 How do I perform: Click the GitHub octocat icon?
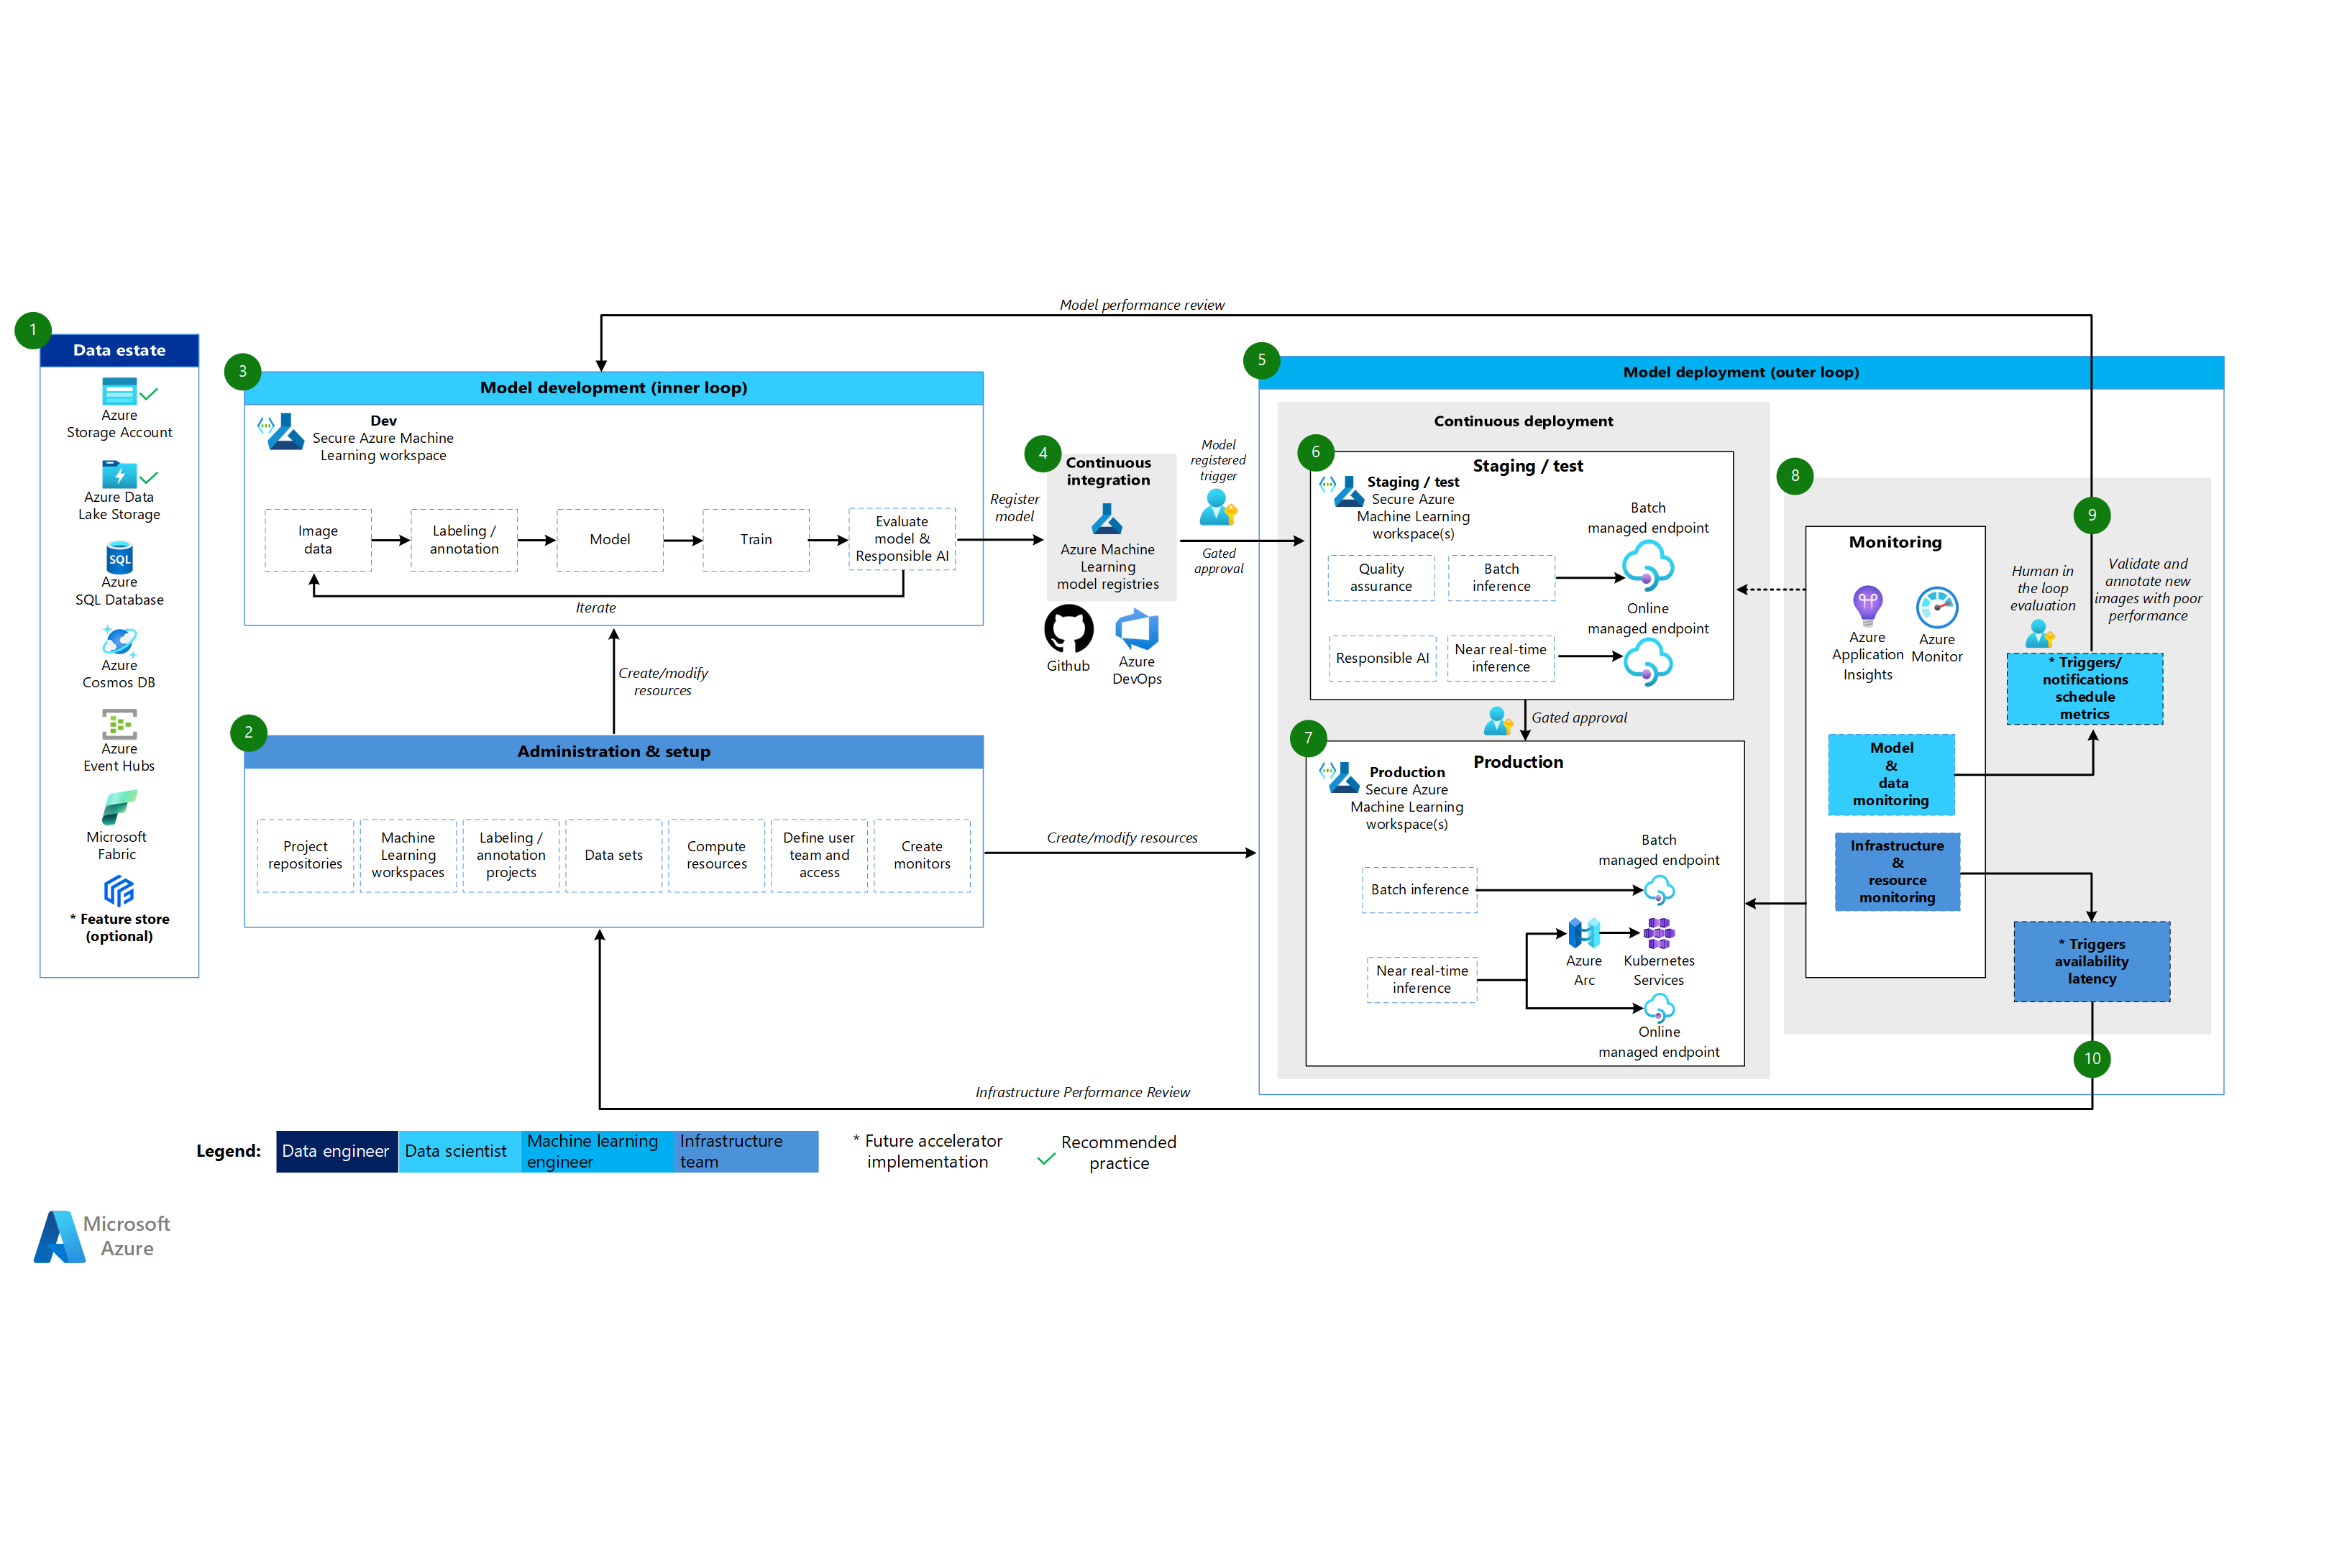1068,629
